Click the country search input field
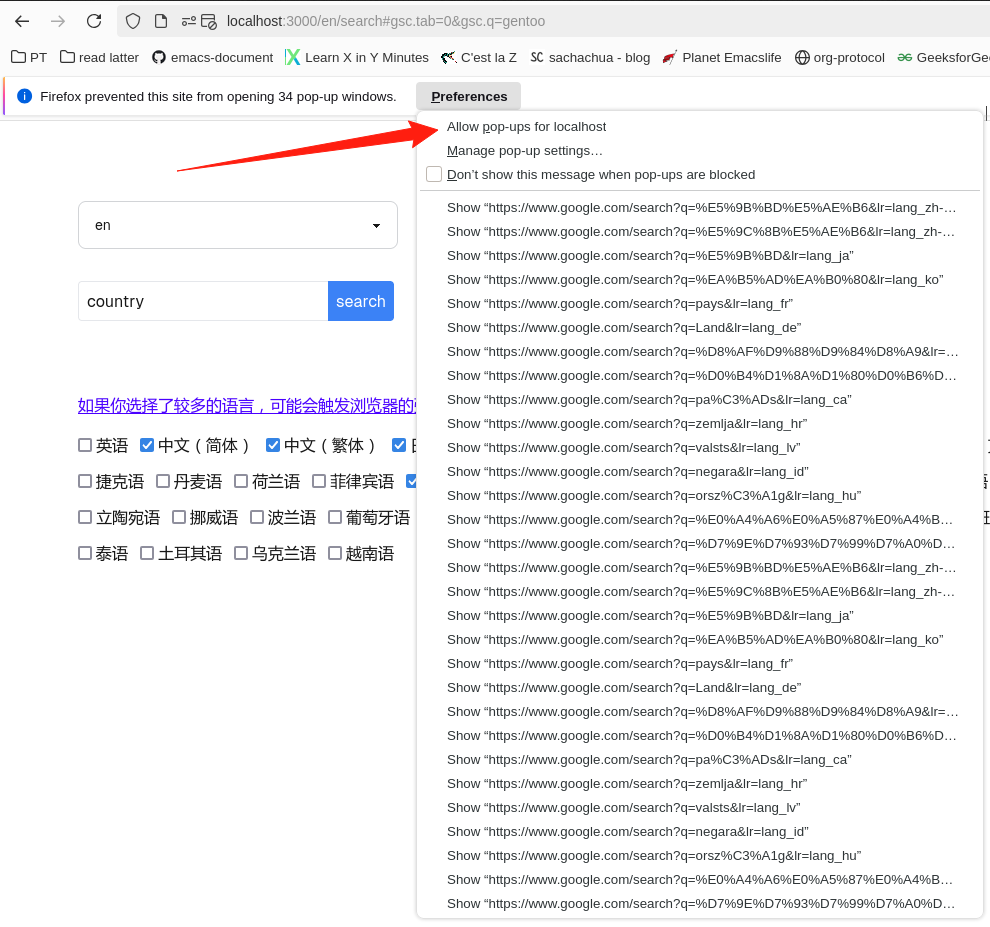Image resolution: width=990 pixels, height=927 pixels. [203, 301]
